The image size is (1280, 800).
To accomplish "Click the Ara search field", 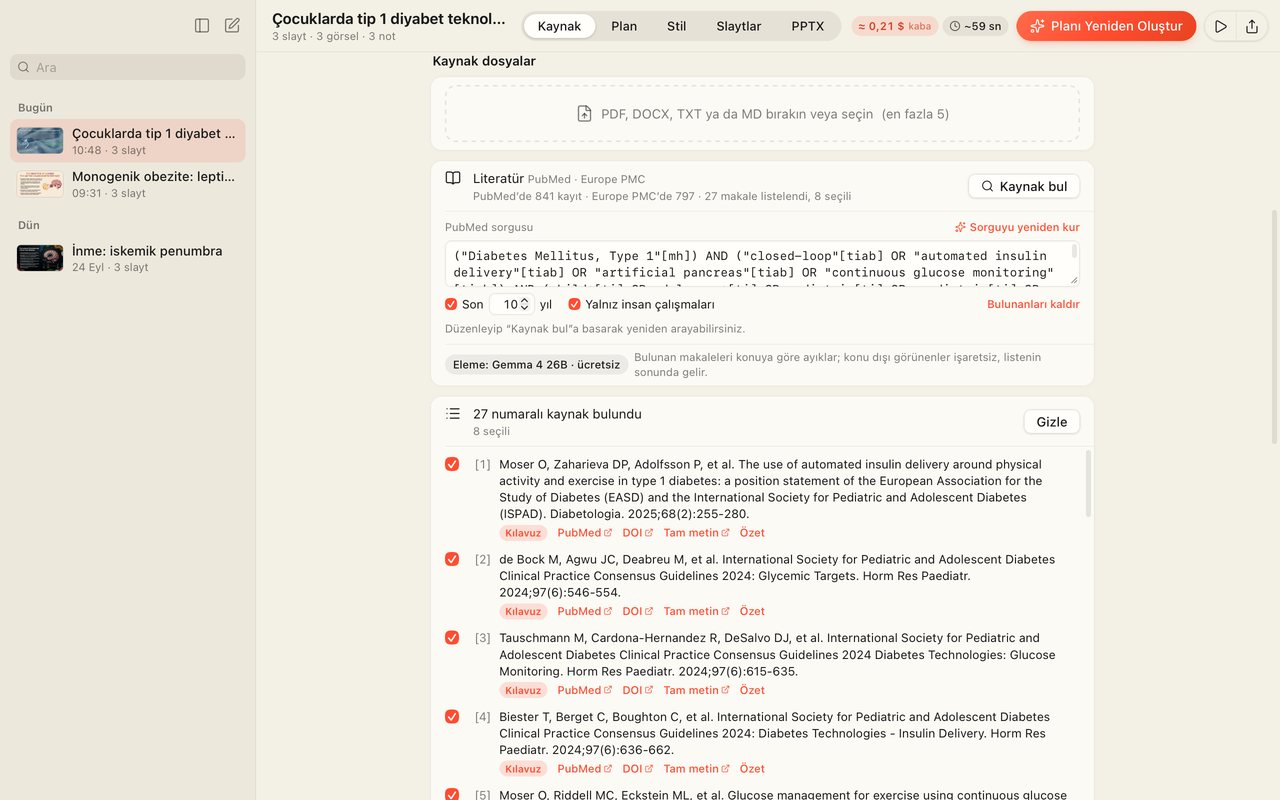I will [128, 67].
